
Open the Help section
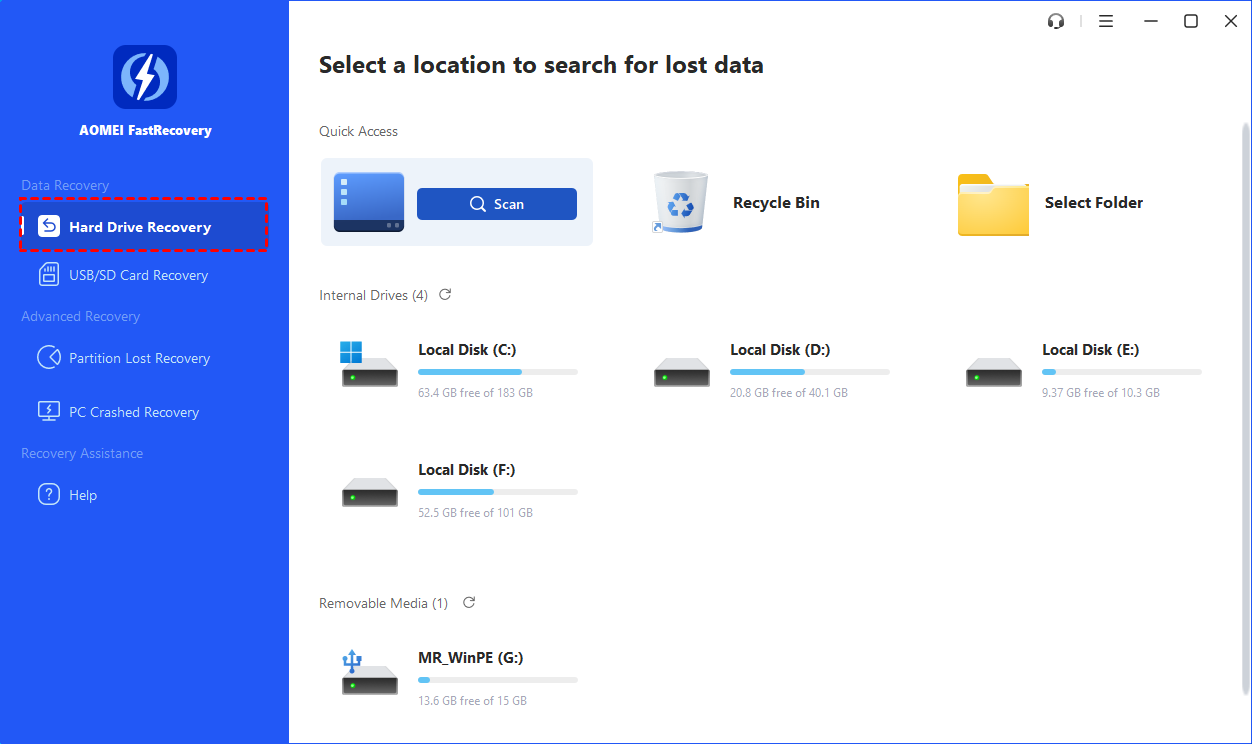click(82, 495)
